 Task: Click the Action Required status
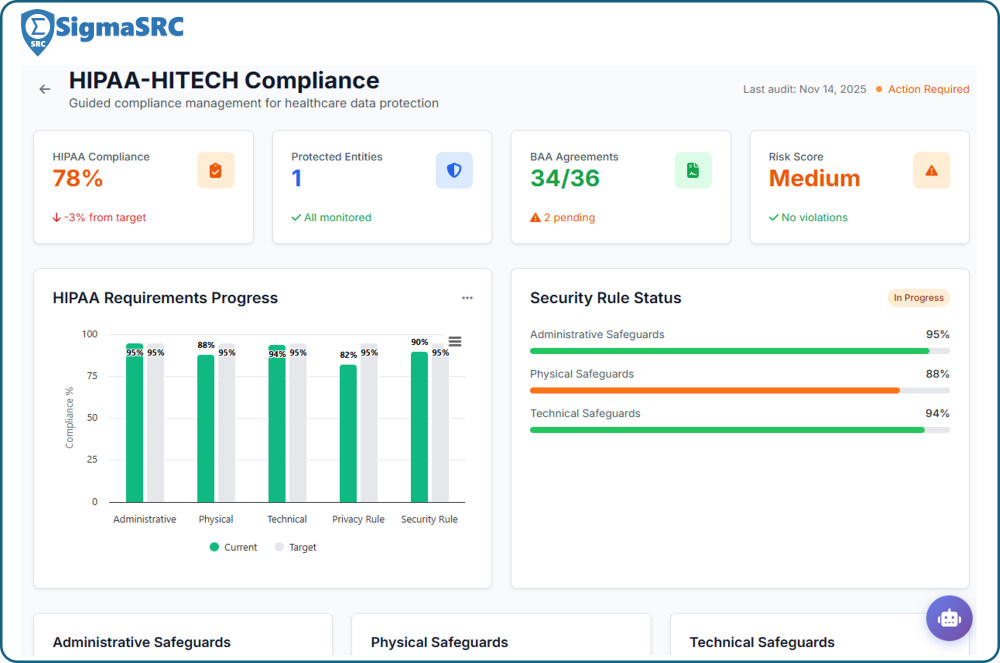[x=922, y=89]
